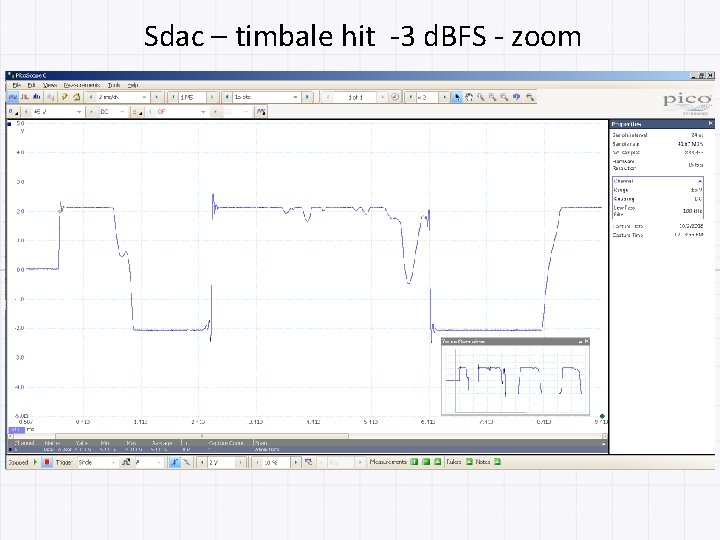
Task: Click the red stop capture button
Action: coord(47,462)
